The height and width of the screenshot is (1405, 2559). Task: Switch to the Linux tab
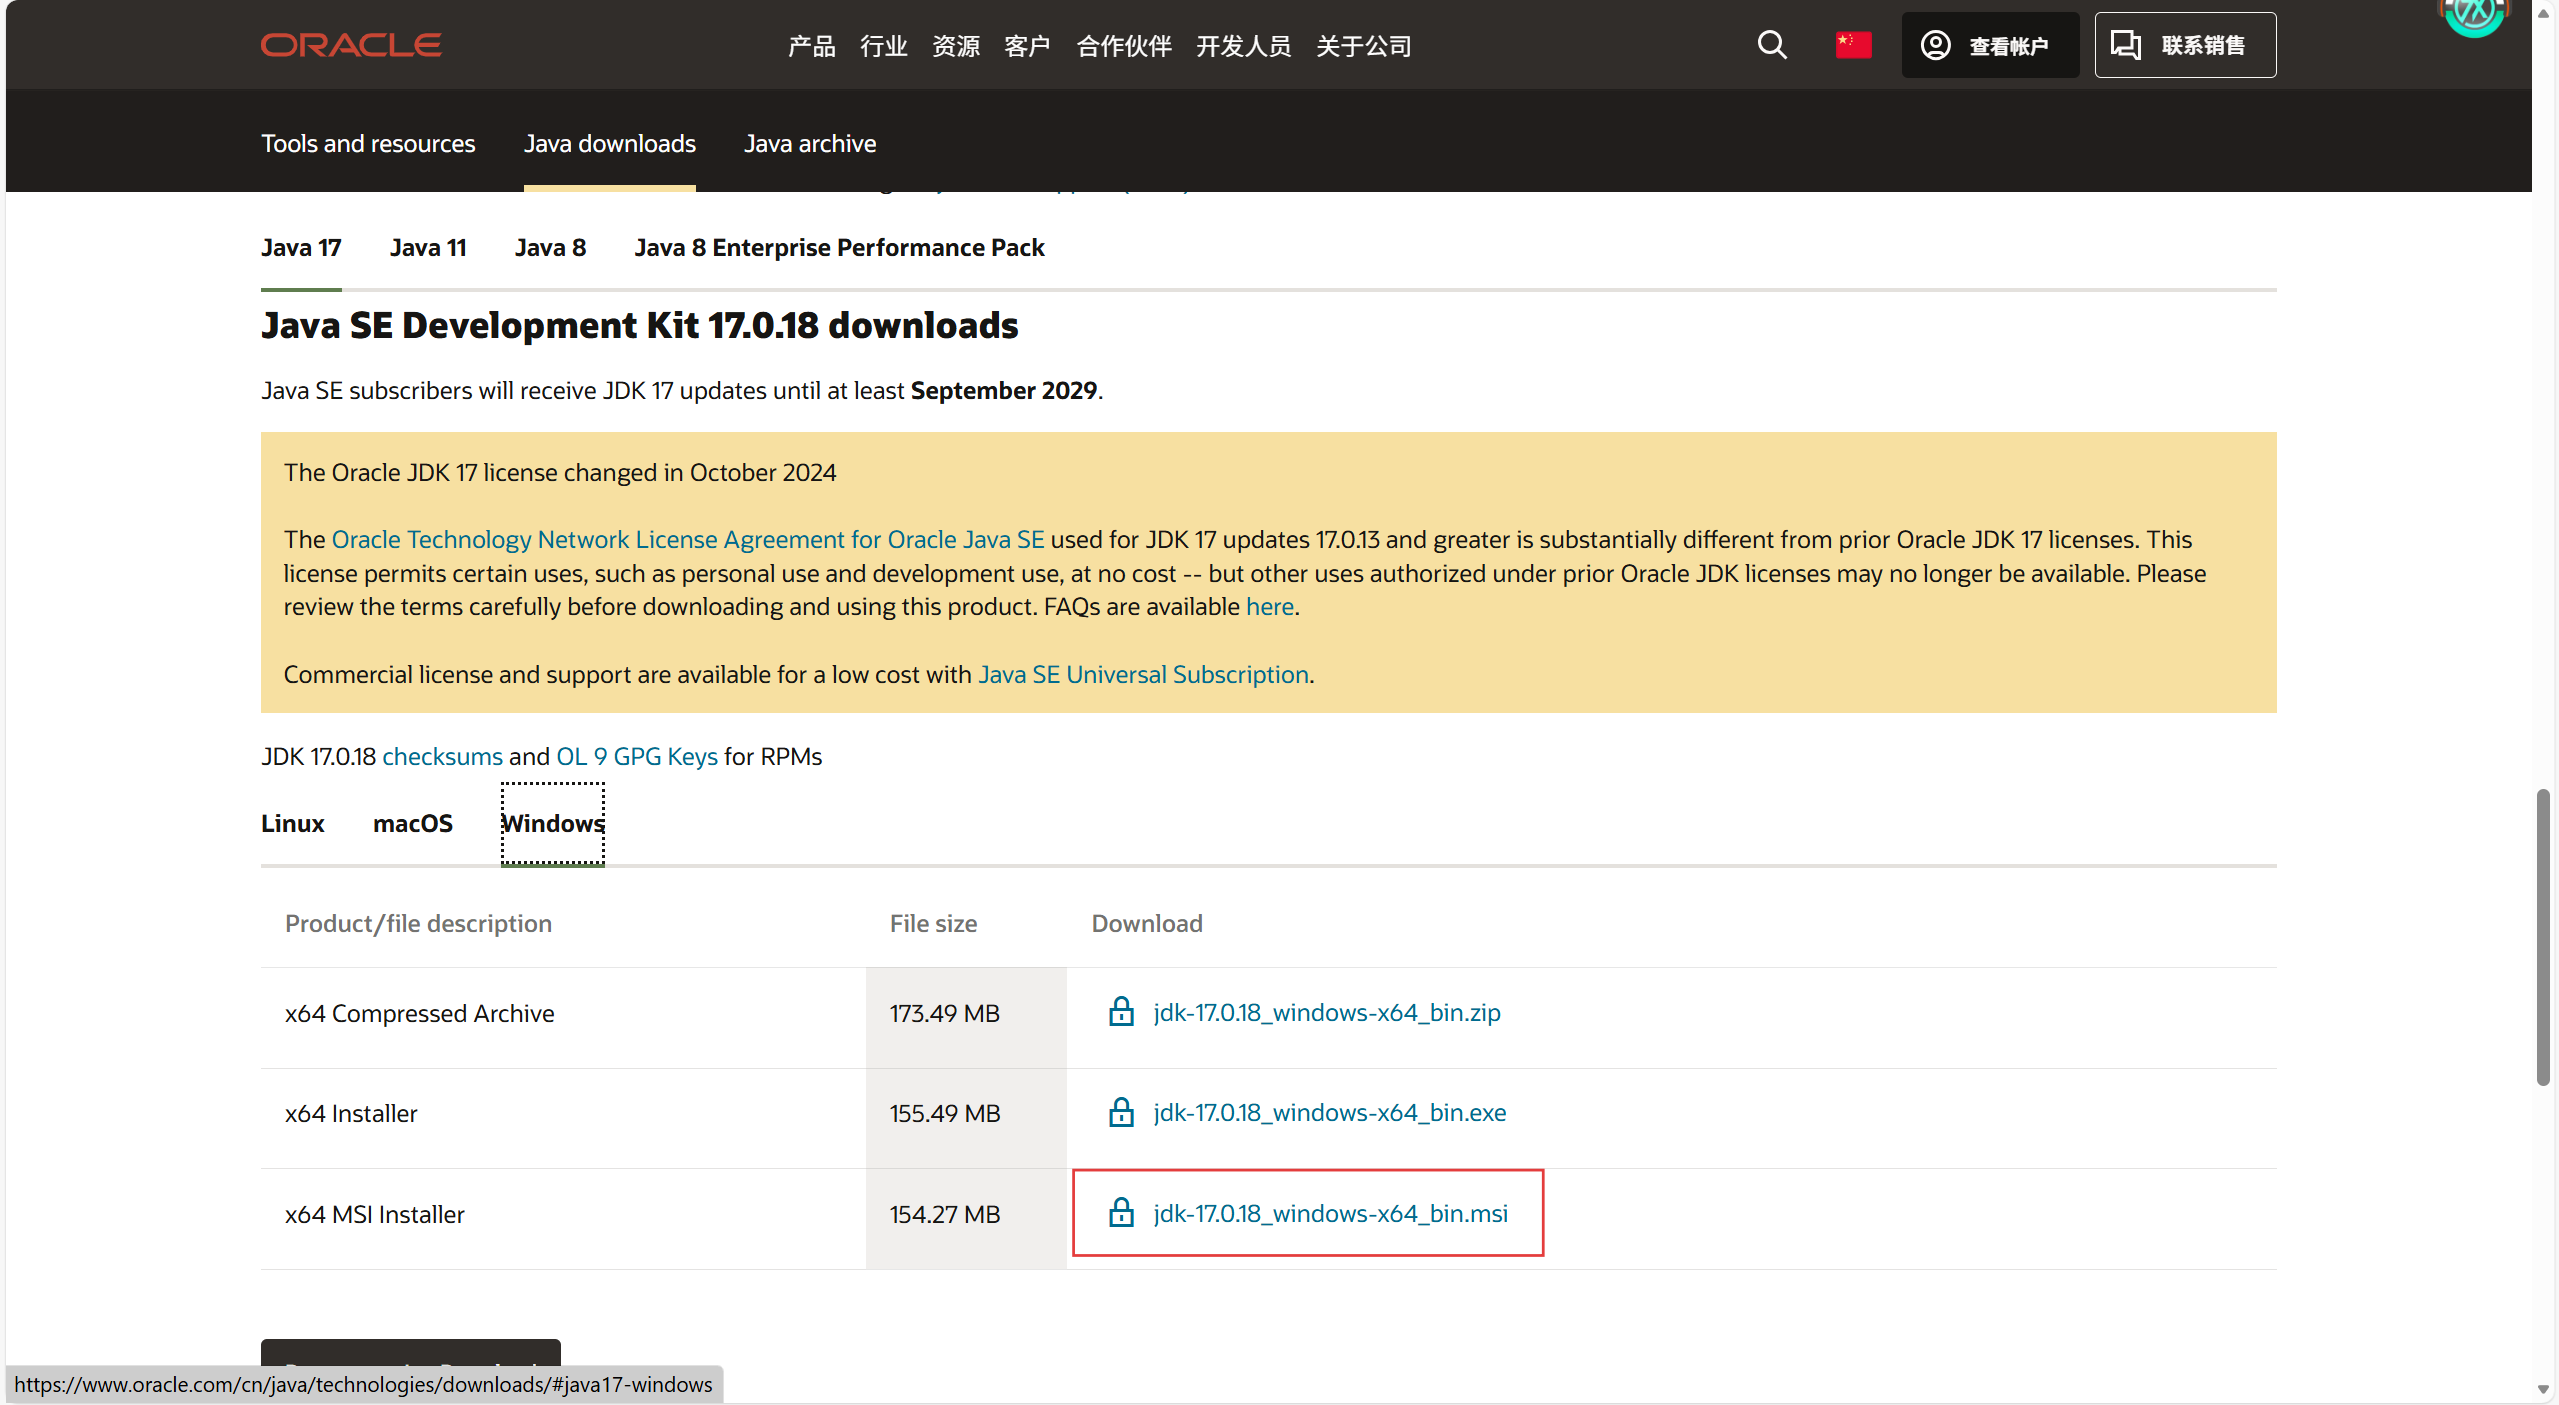(x=292, y=823)
